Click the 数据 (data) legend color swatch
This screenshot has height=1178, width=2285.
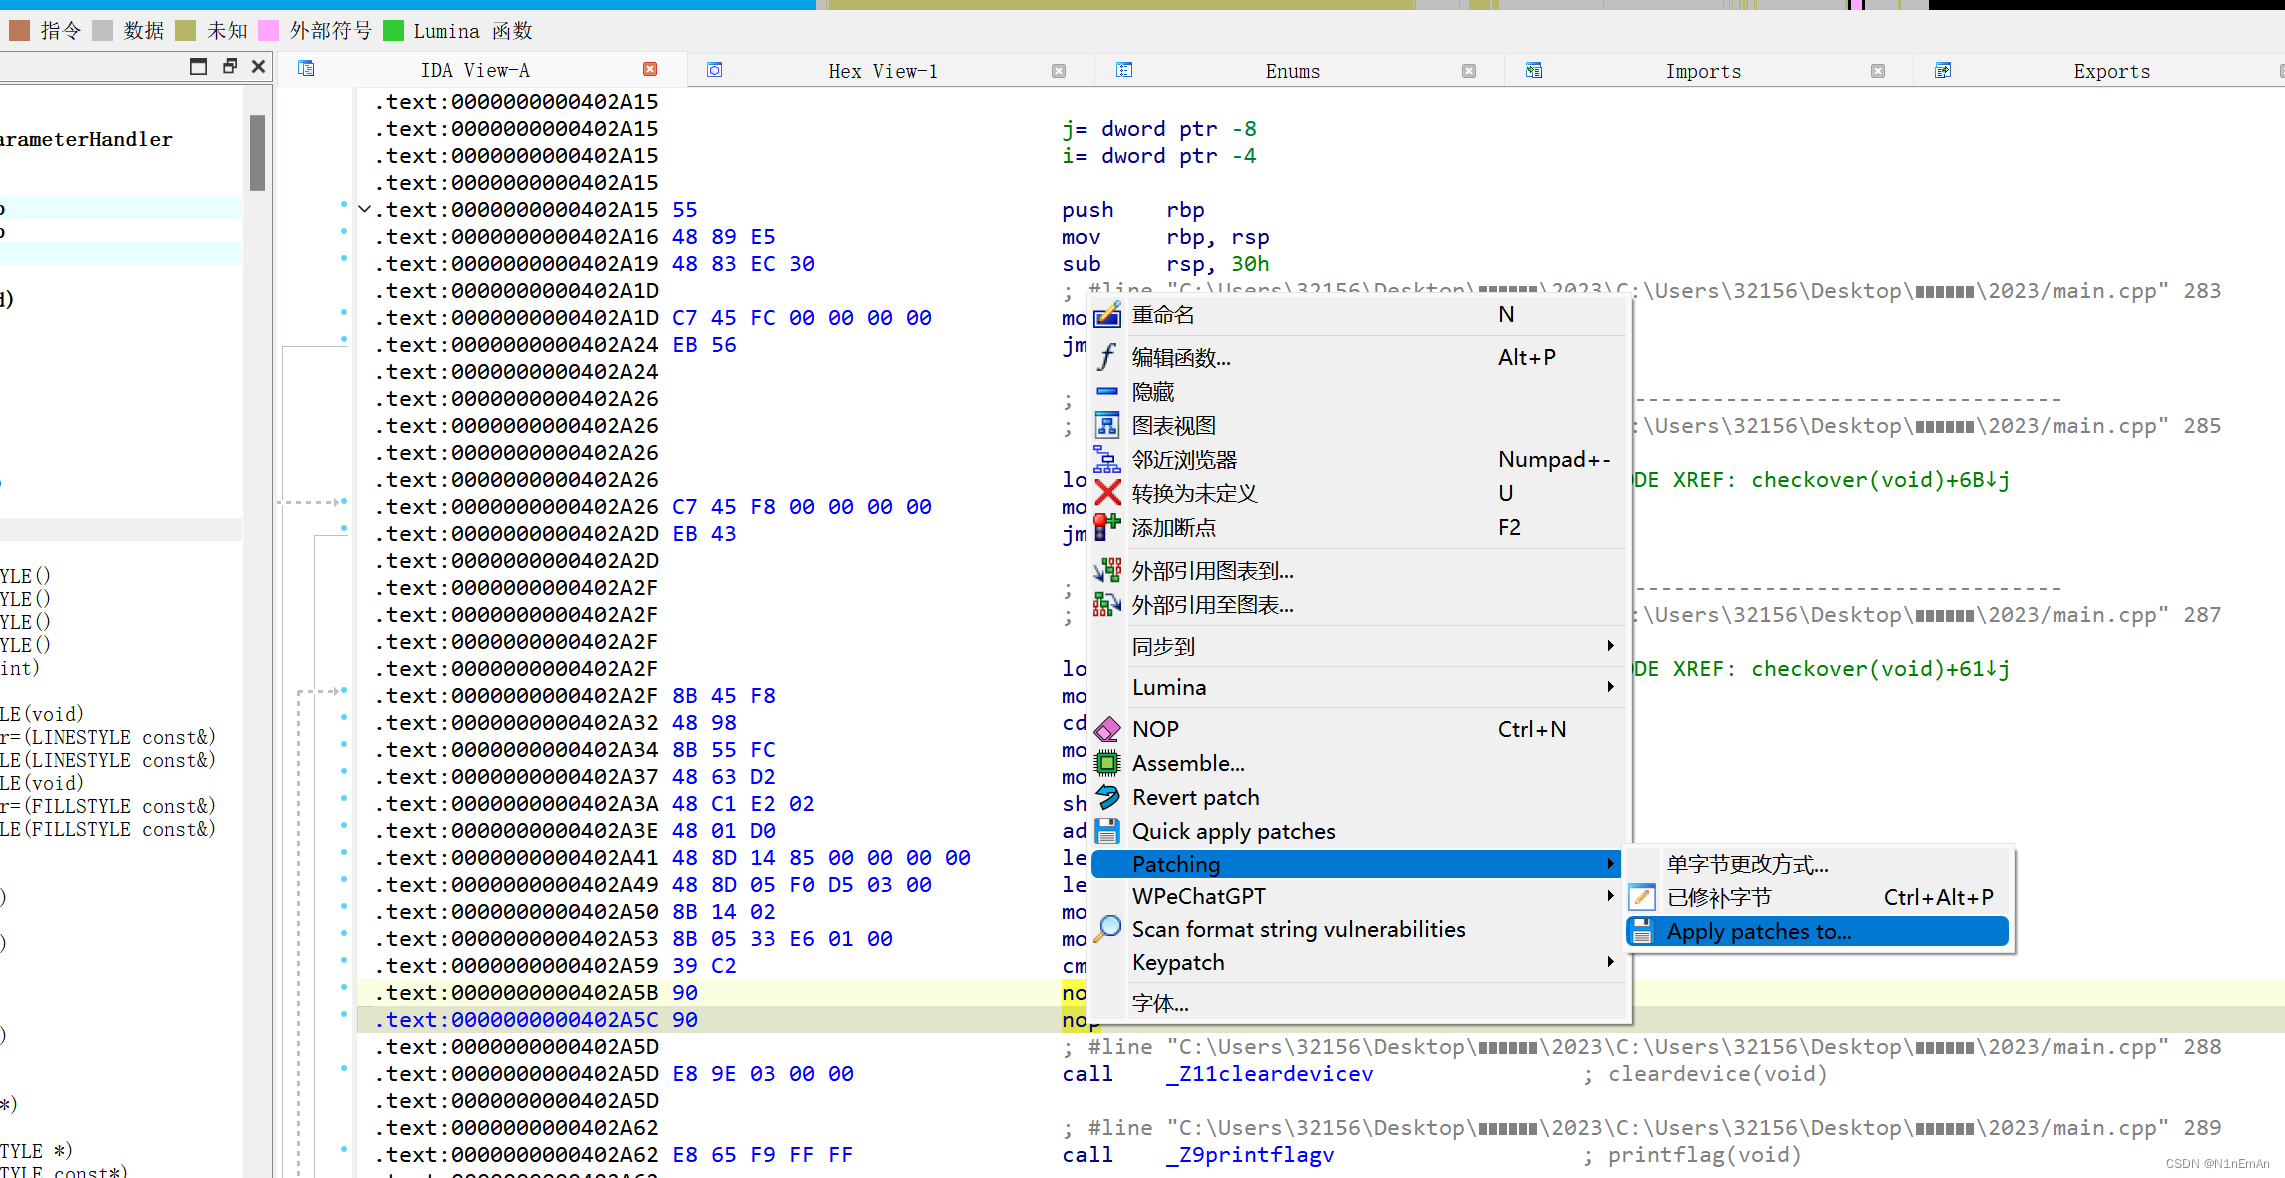(102, 31)
